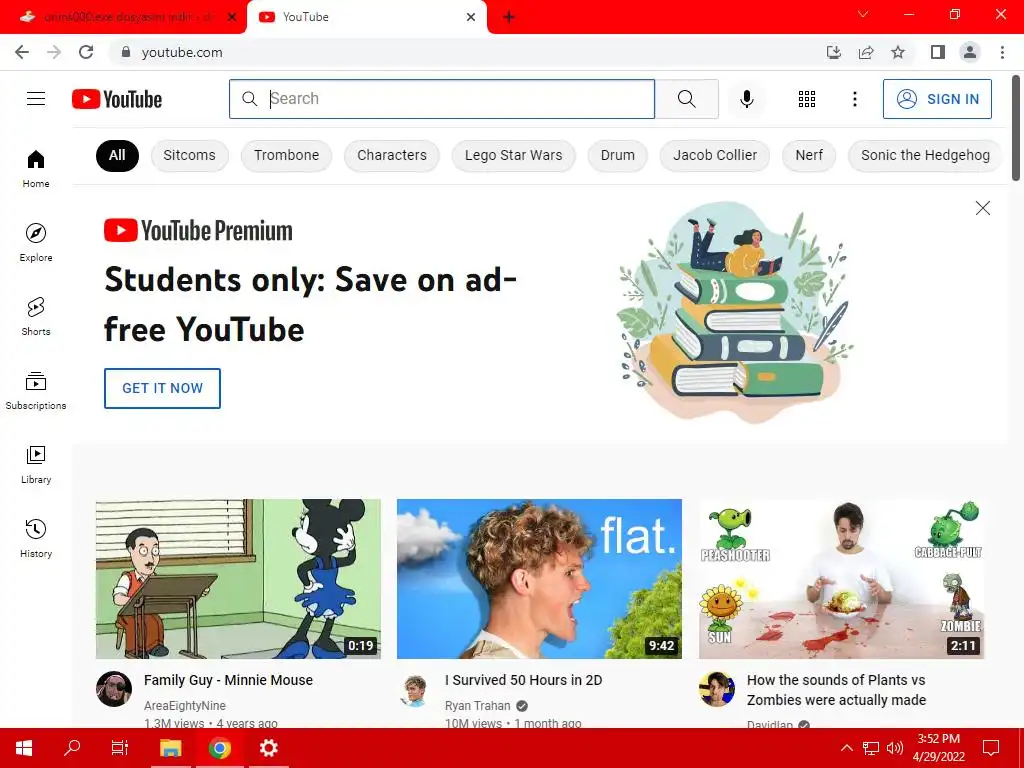Open Chrome three-dot menu
The width and height of the screenshot is (1024, 768).
(x=1002, y=52)
